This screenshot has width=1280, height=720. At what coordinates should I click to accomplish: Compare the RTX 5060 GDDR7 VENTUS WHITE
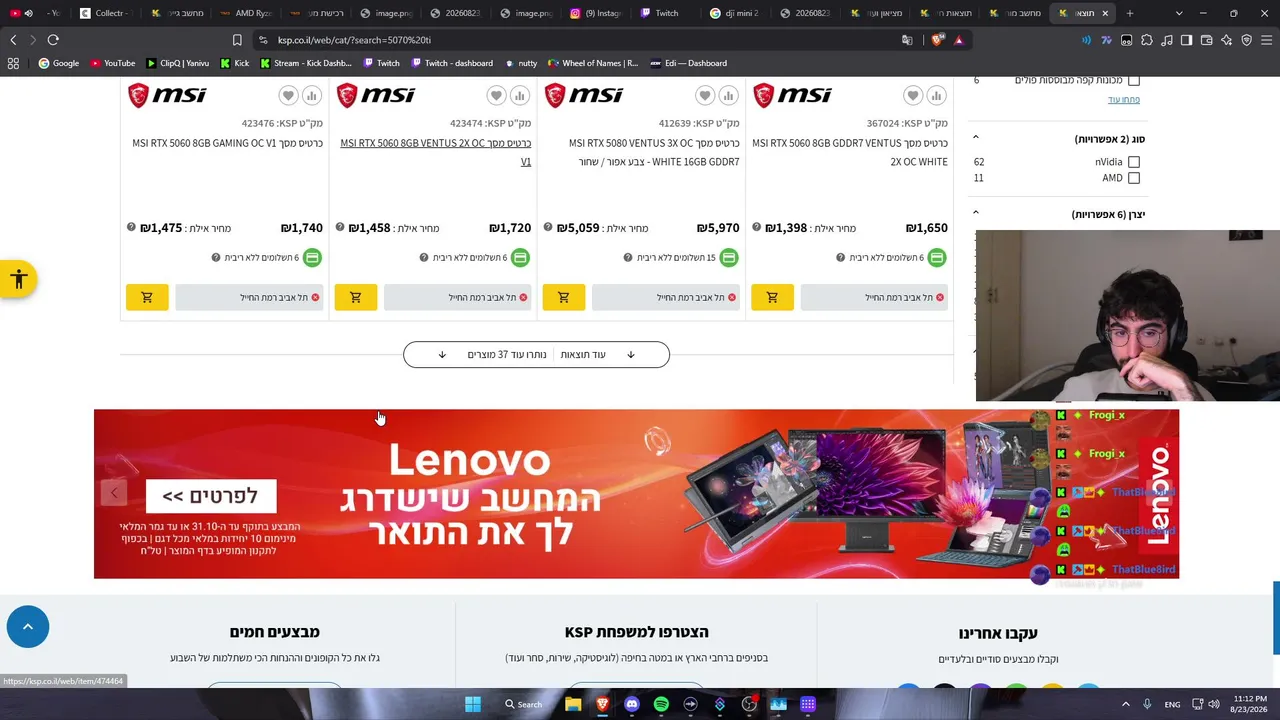[x=936, y=95]
